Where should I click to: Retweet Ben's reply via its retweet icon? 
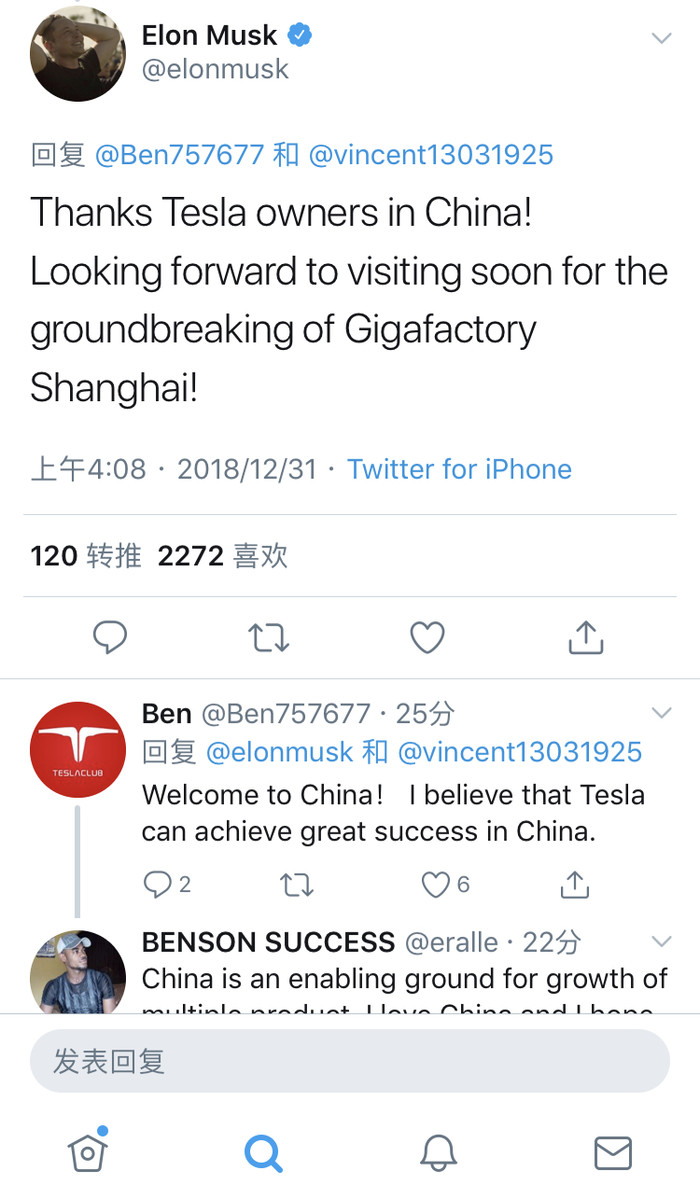point(296,884)
